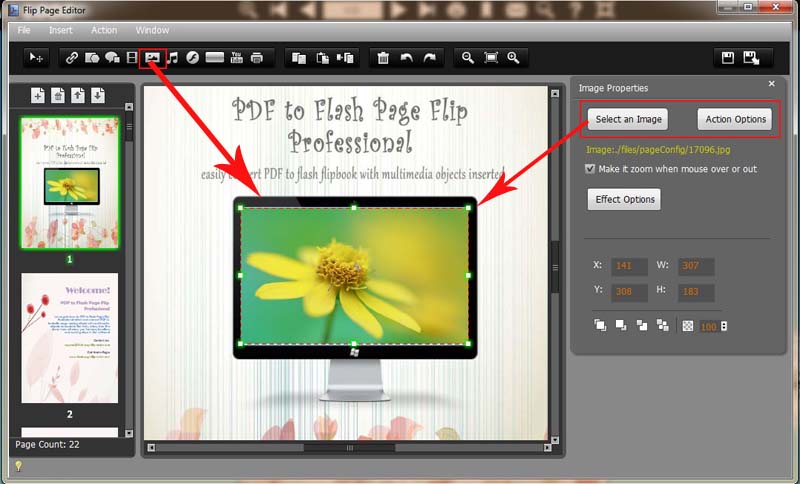The height and width of the screenshot is (484, 800).
Task: Click the fit-to-window zoom icon
Action: click(x=491, y=58)
